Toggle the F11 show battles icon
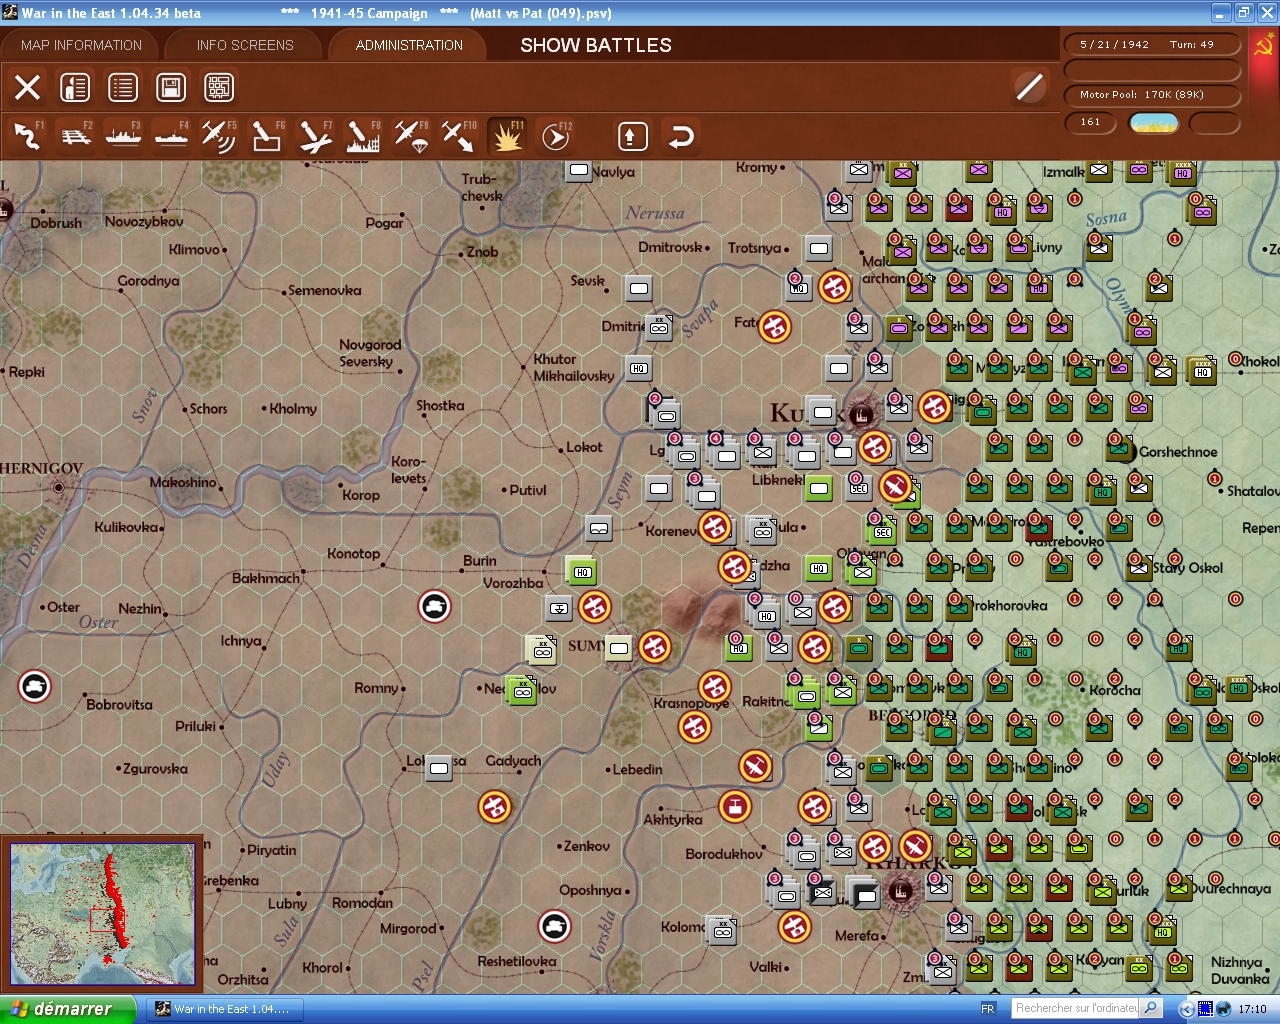1280x1024 pixels. tap(507, 136)
